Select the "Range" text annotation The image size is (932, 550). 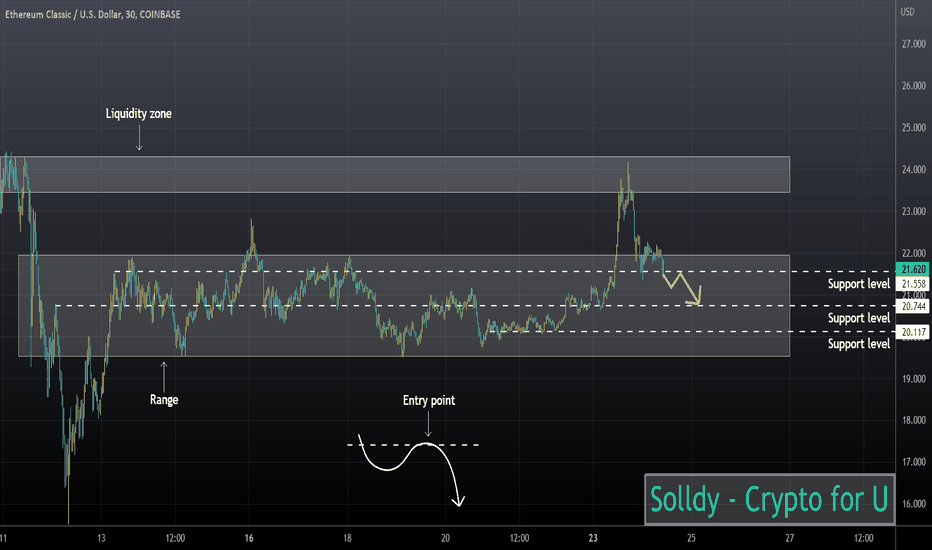coord(164,400)
